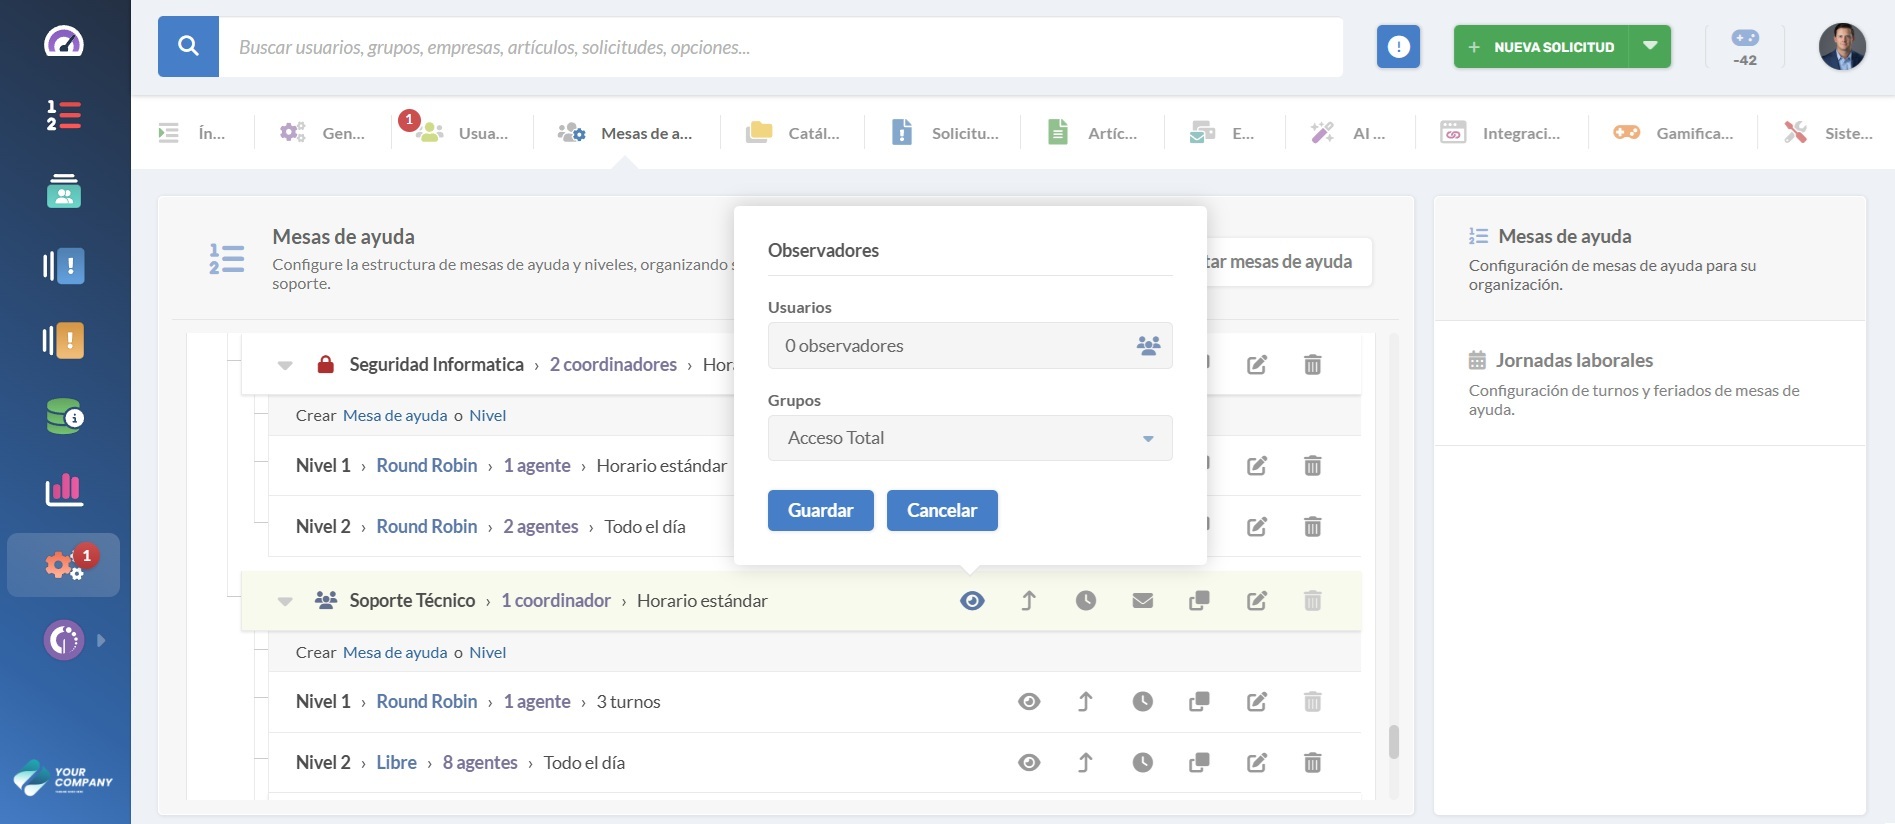The image size is (1895, 824).
Task: Expand the sidebar arrow next to purple icon
Action: (101, 640)
